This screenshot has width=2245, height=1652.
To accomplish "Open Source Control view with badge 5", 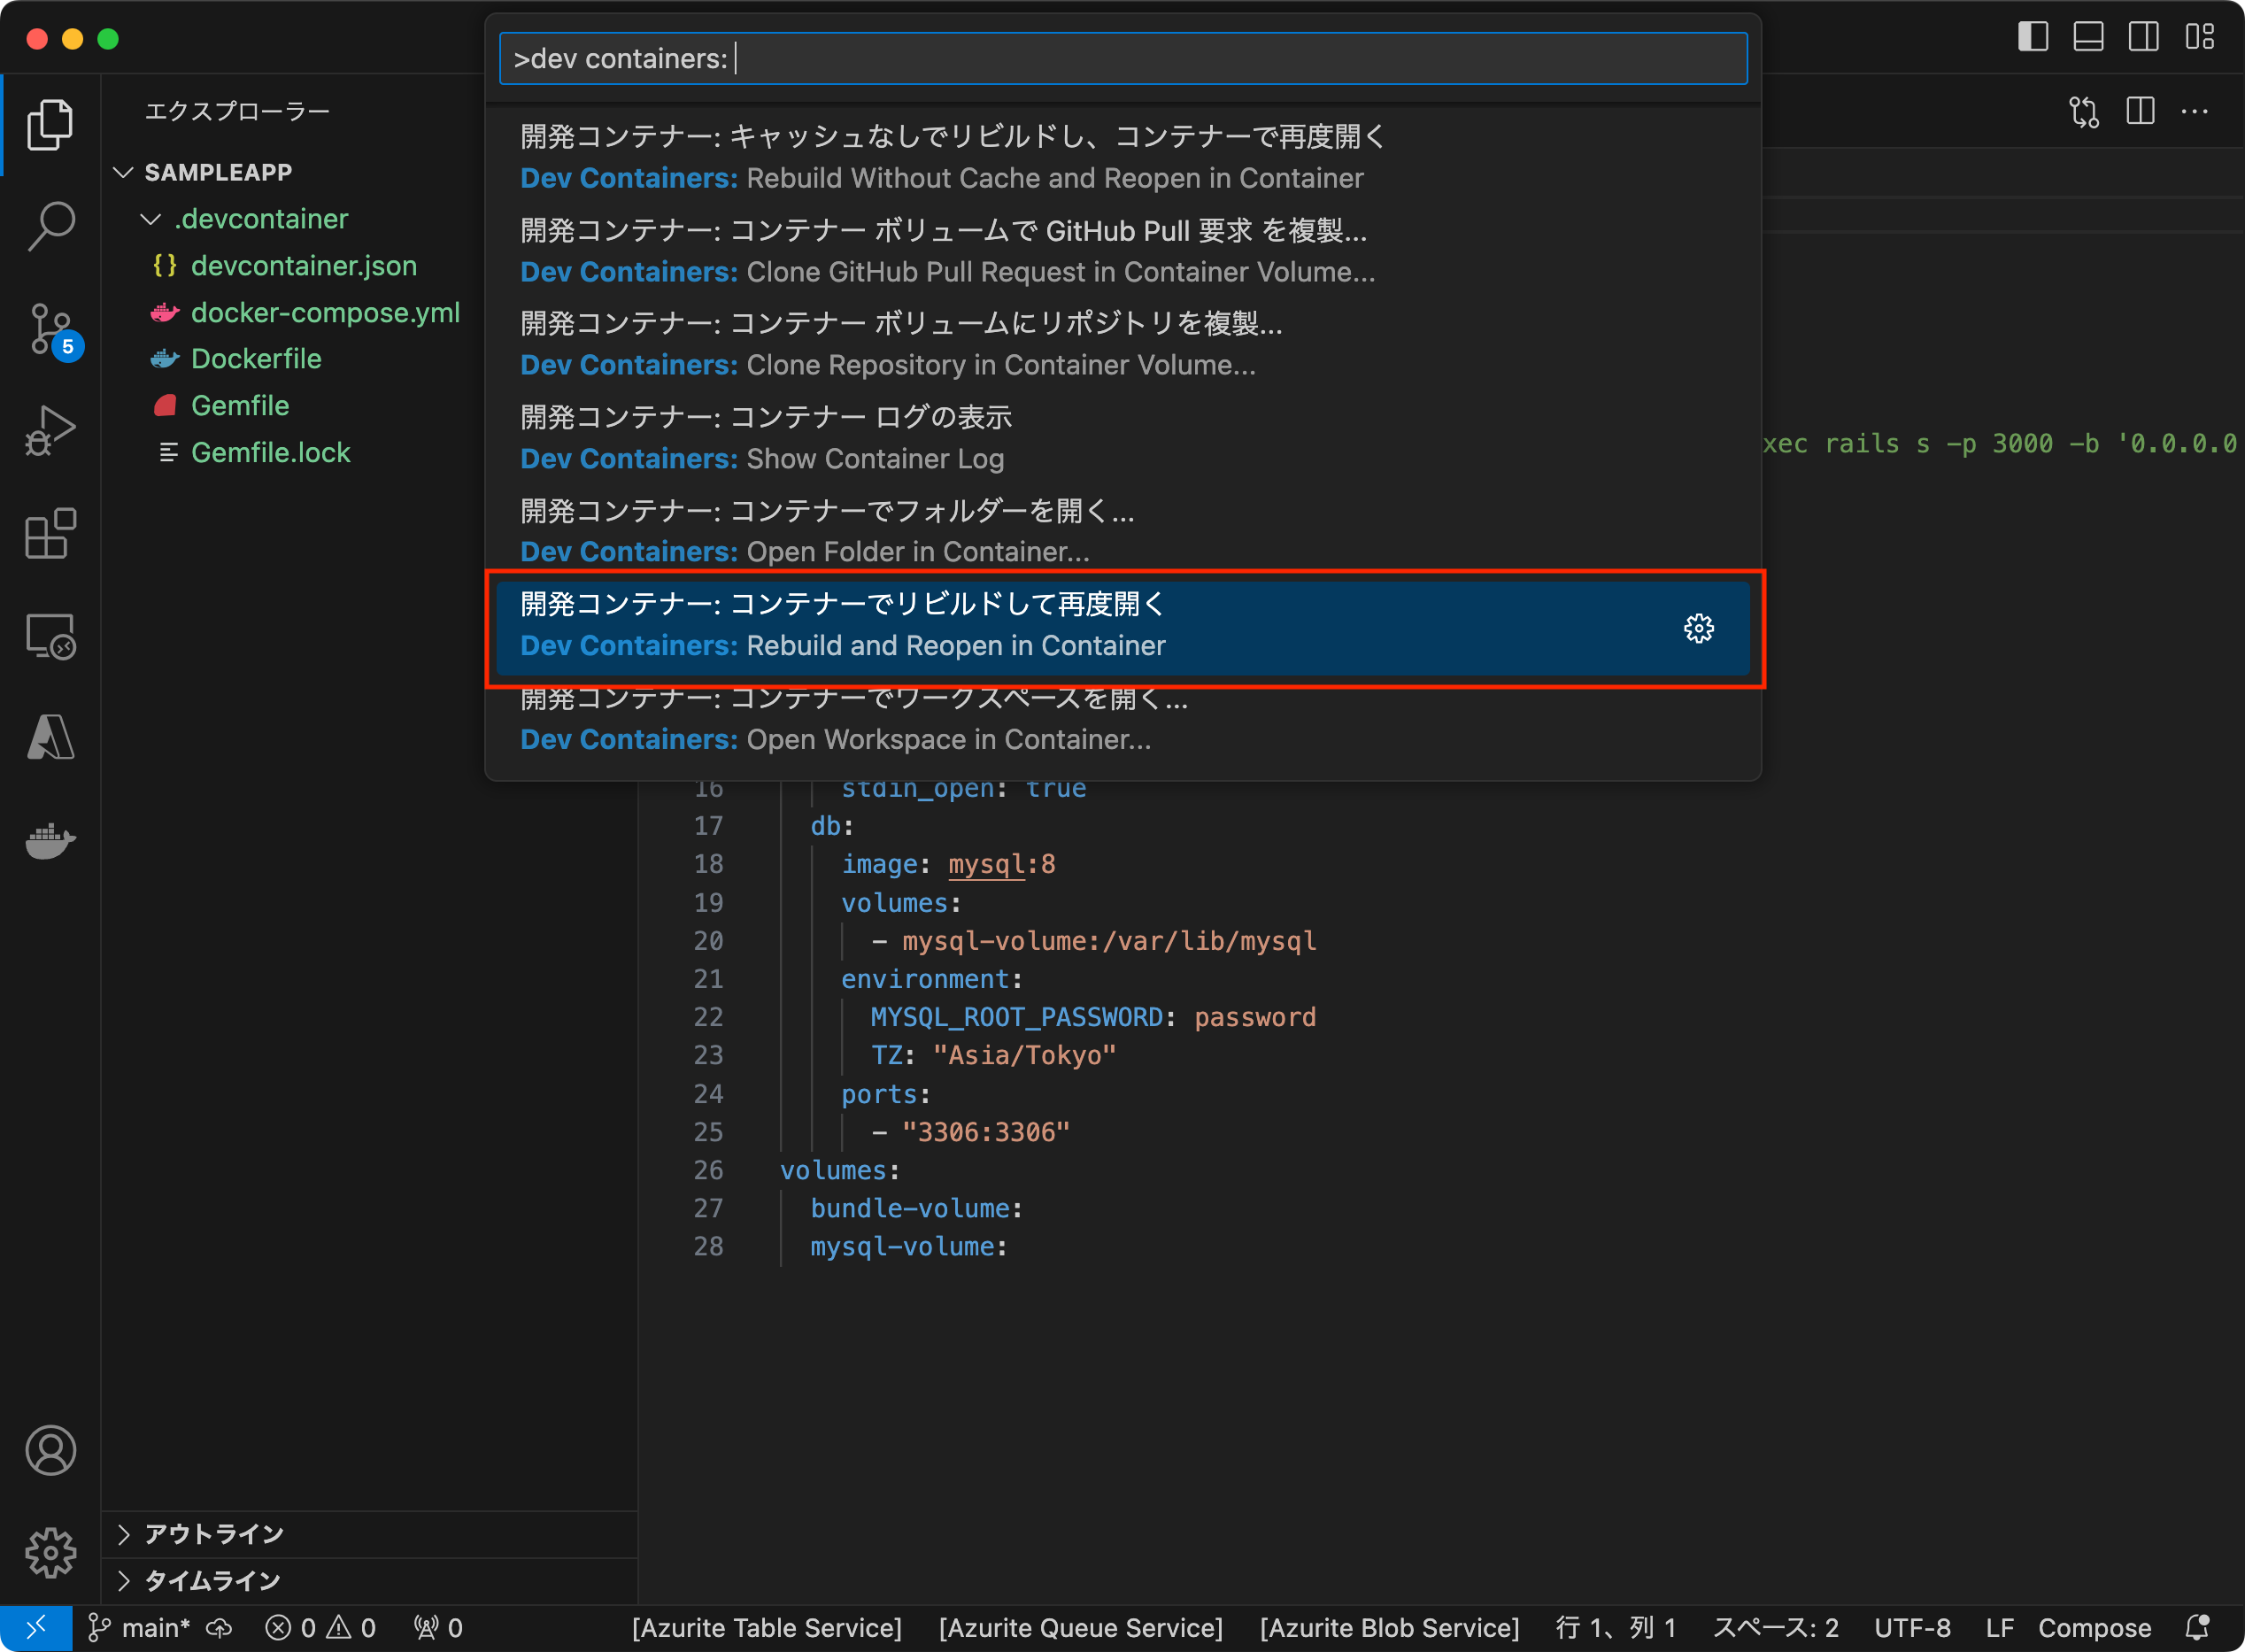I will [x=50, y=329].
